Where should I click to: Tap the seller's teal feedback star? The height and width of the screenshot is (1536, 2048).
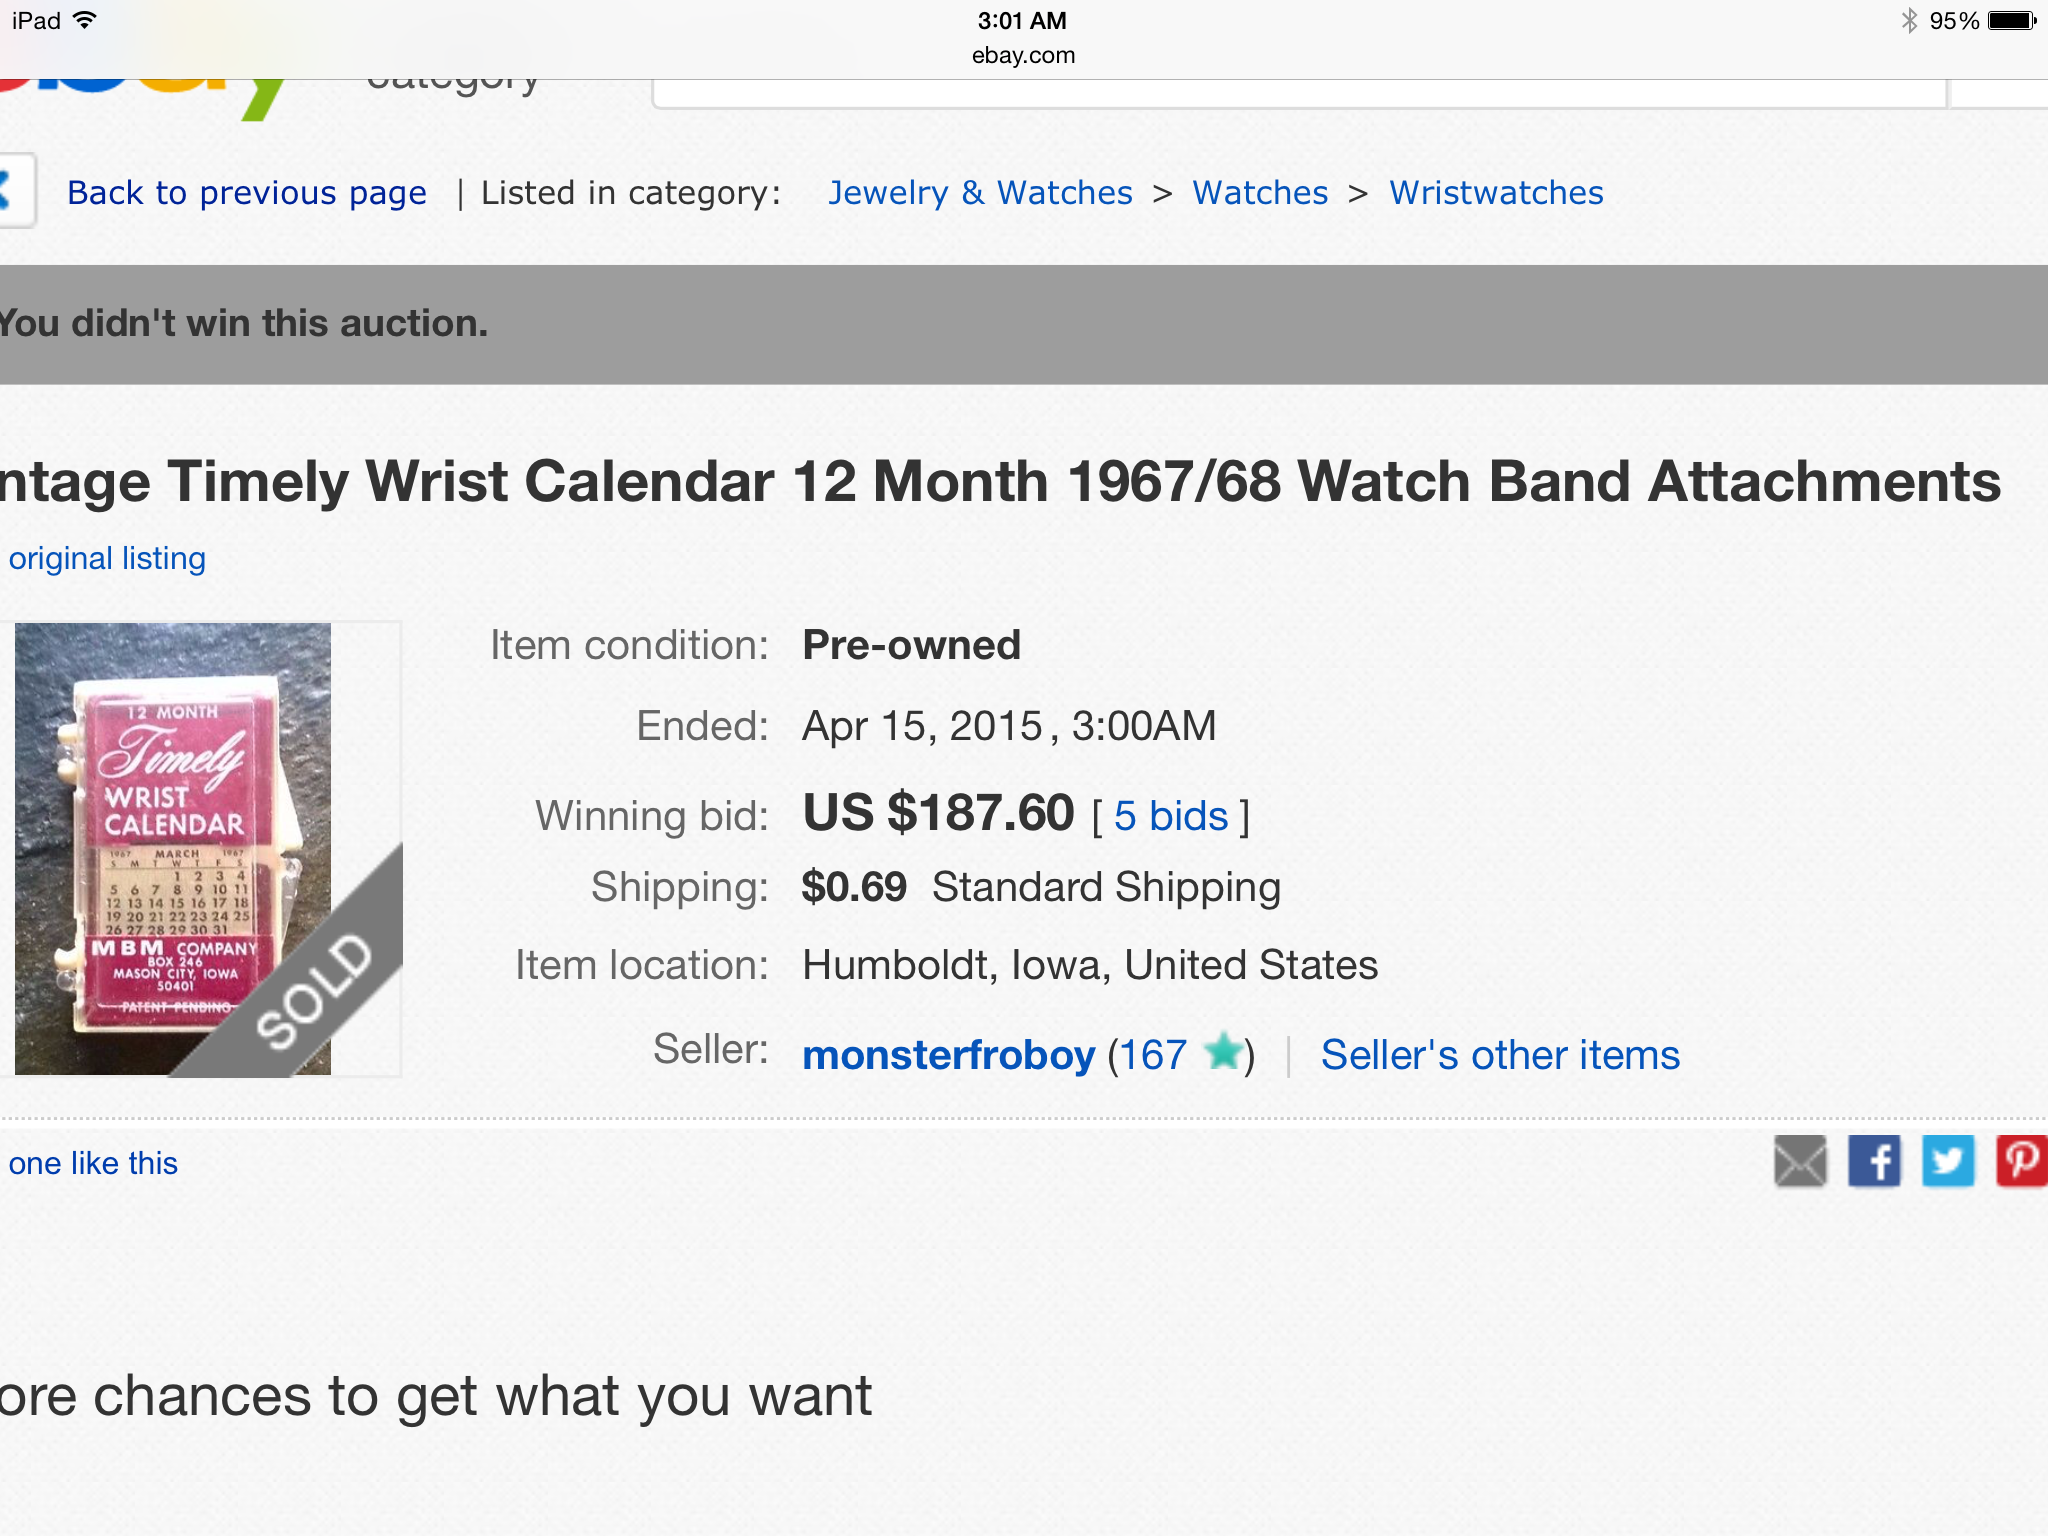click(x=1224, y=1053)
